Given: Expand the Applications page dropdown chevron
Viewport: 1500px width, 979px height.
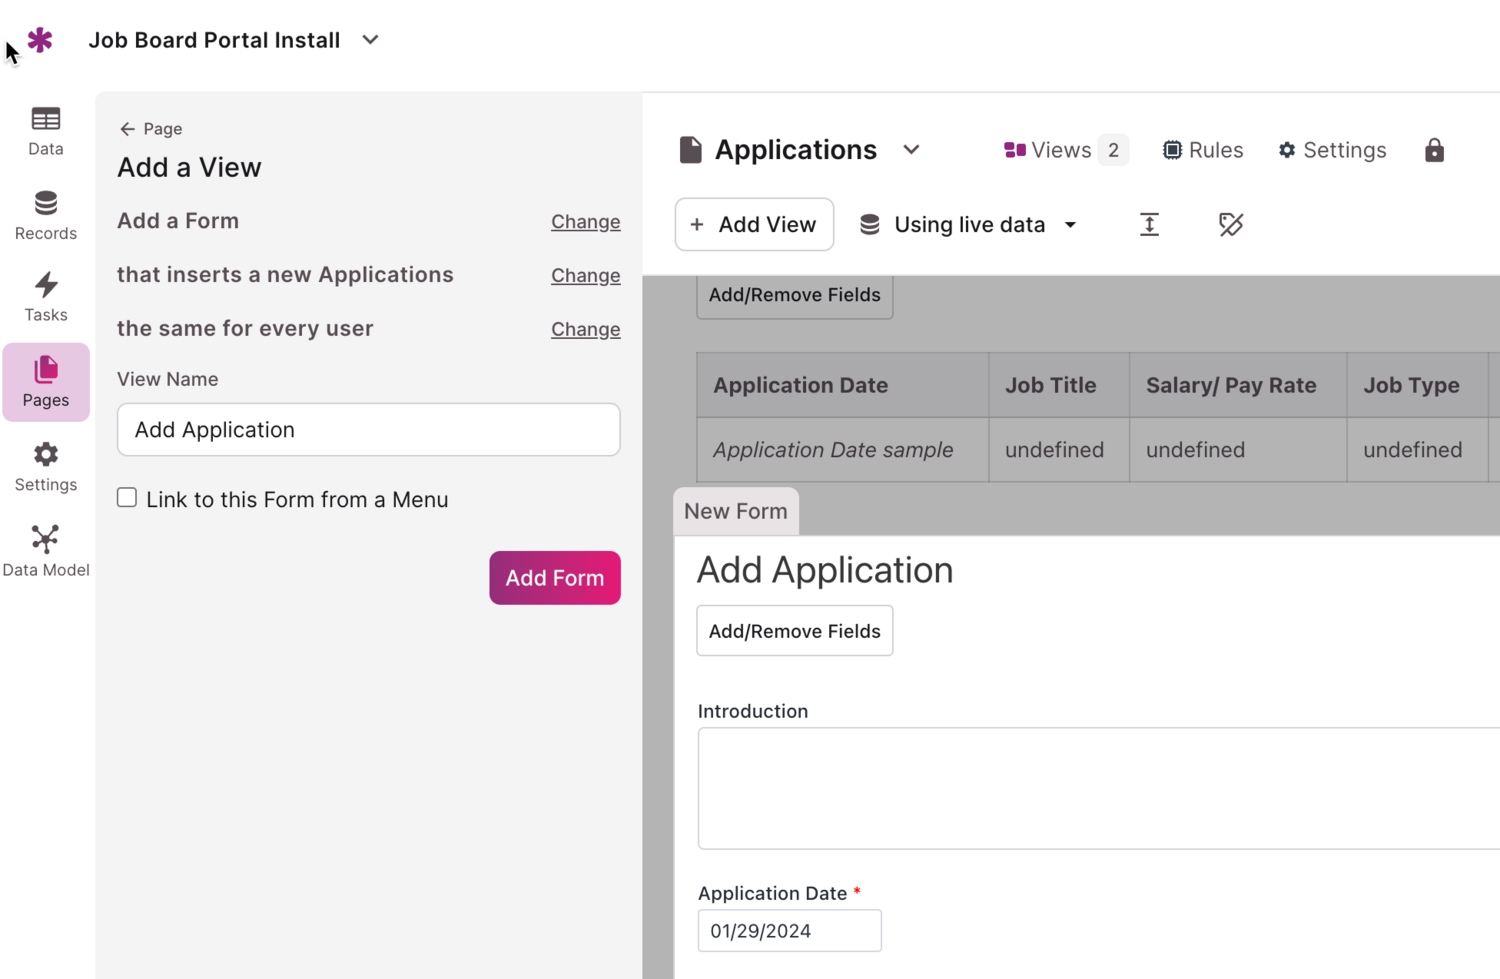Looking at the screenshot, I should (911, 150).
